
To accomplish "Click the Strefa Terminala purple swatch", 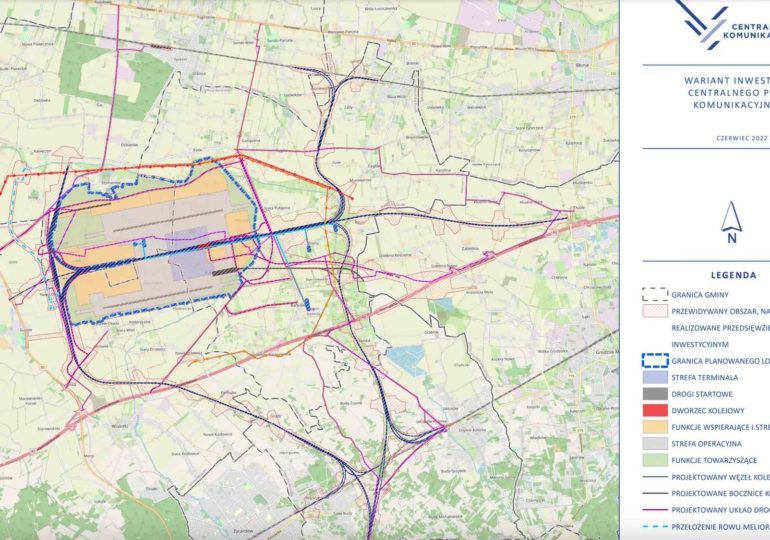I will (655, 376).
